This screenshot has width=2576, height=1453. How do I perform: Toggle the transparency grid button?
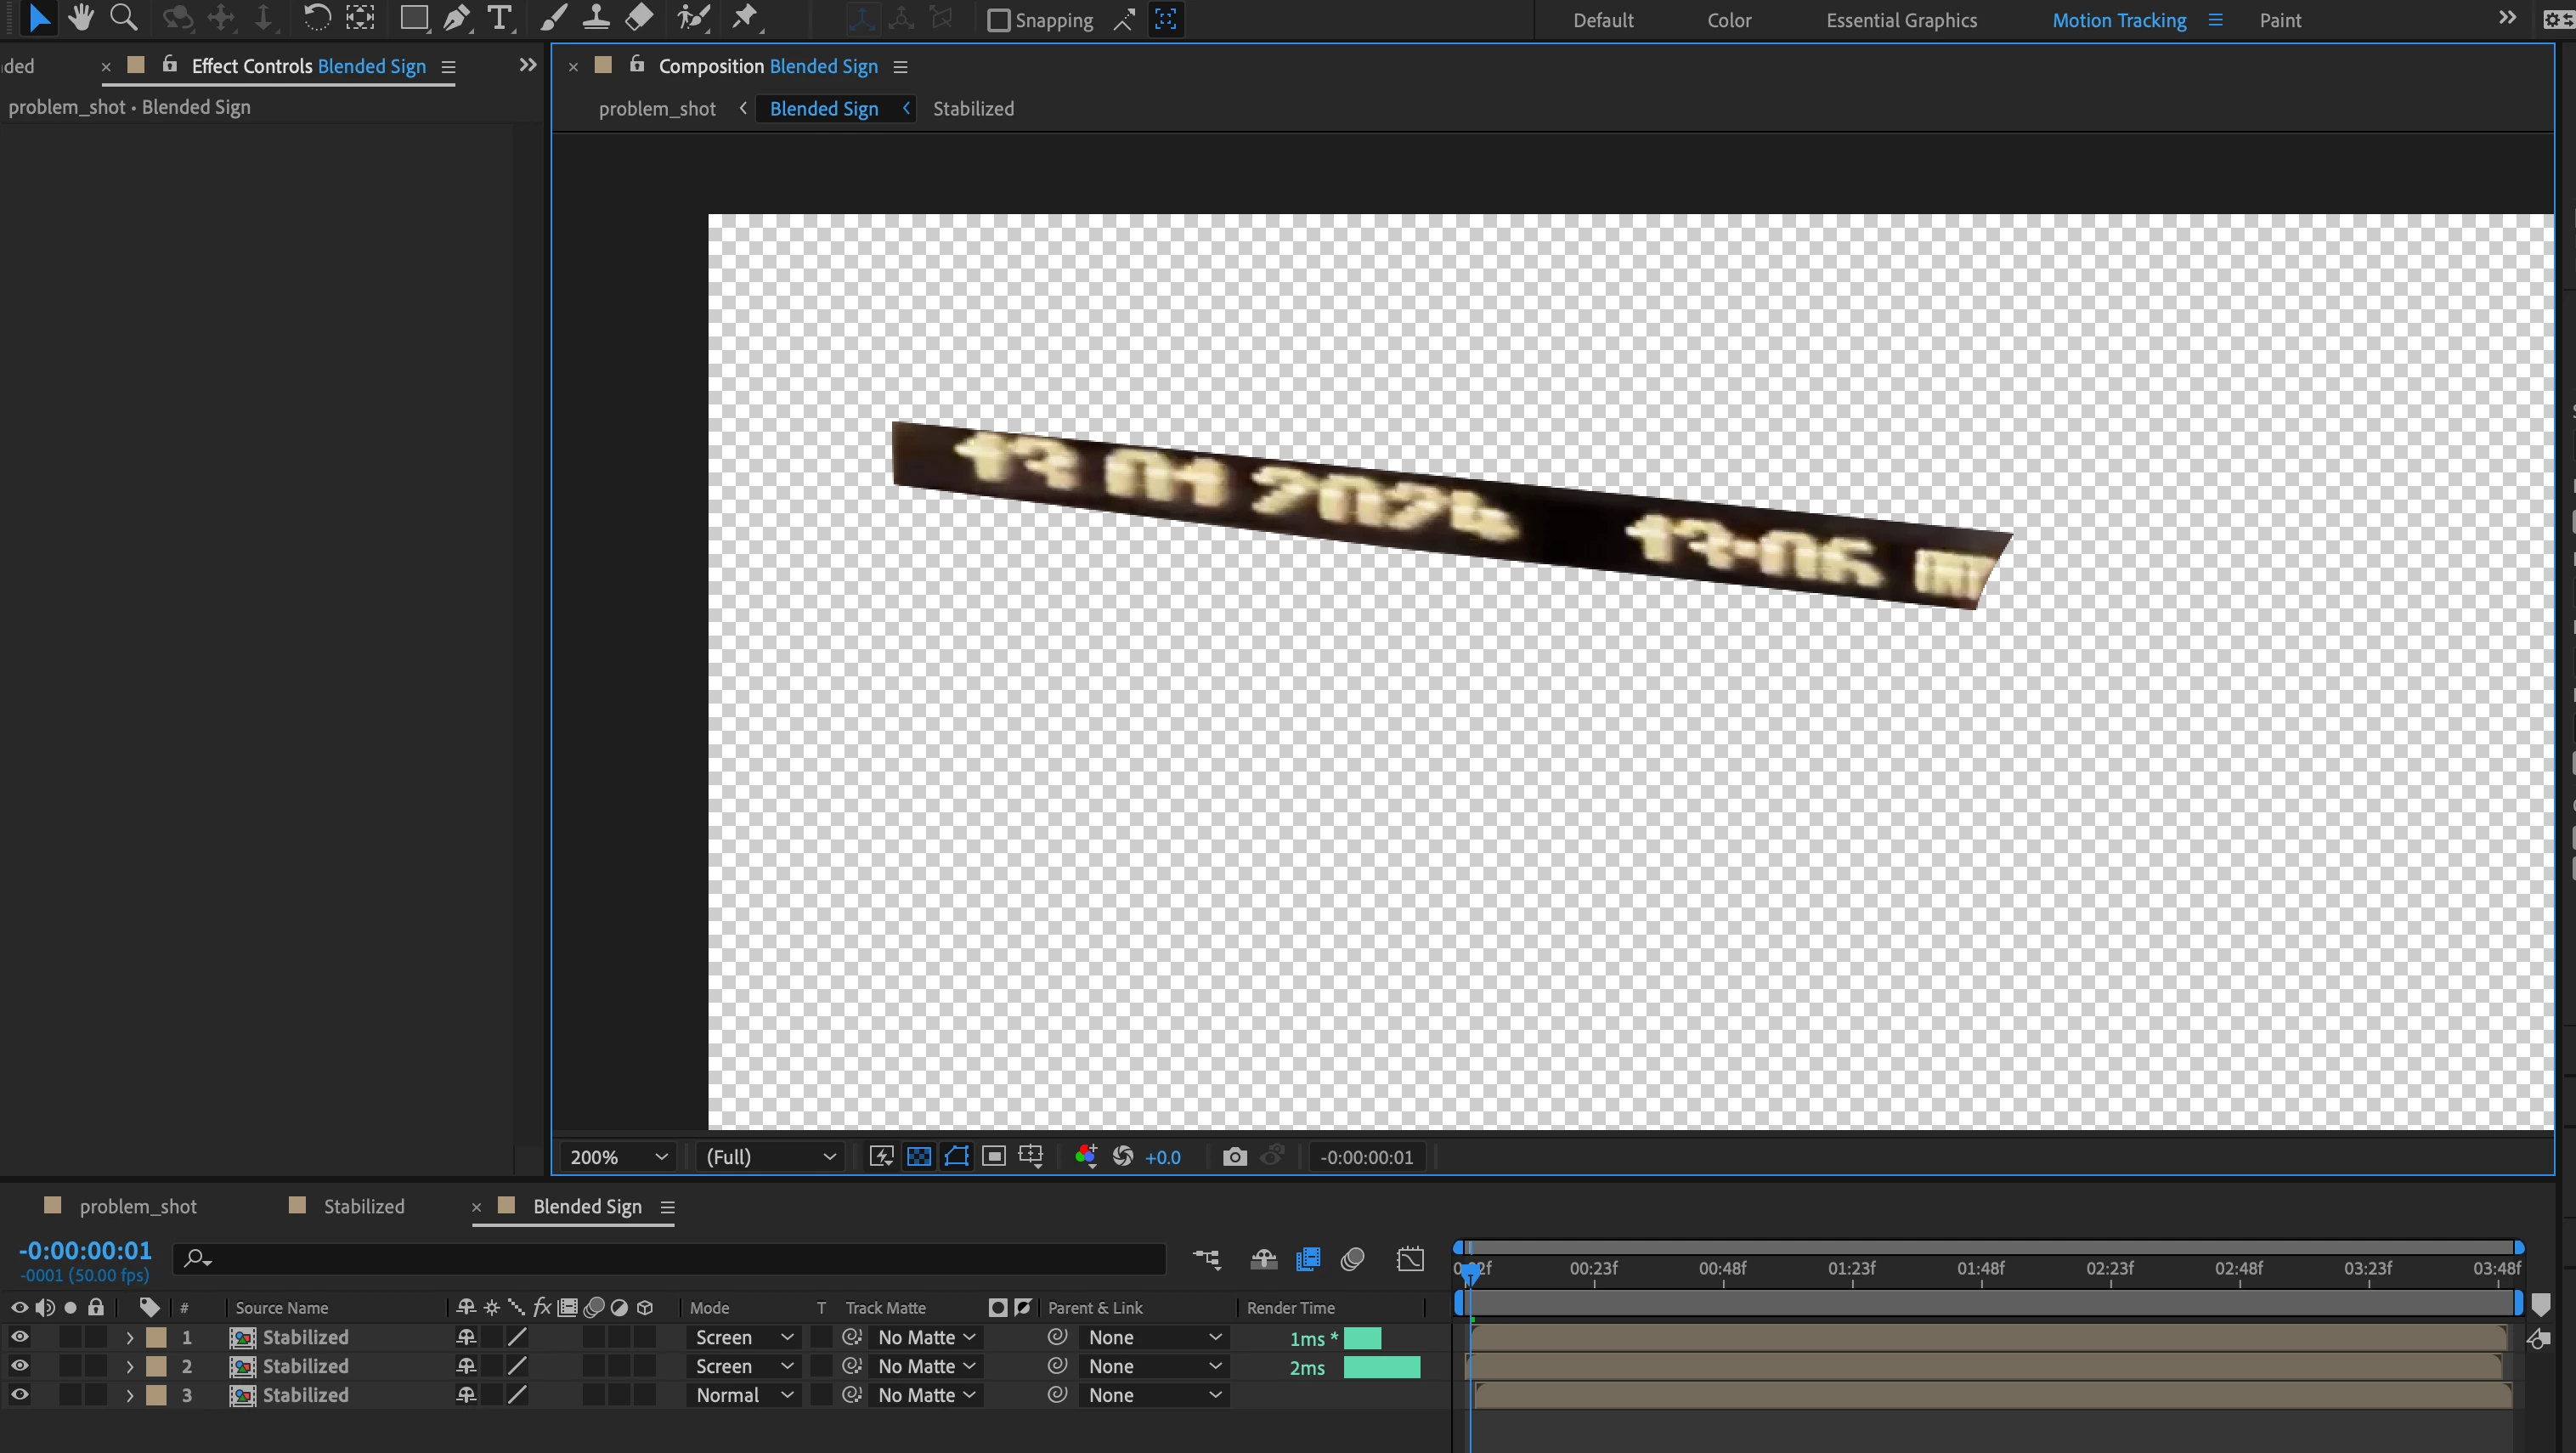tap(918, 1157)
